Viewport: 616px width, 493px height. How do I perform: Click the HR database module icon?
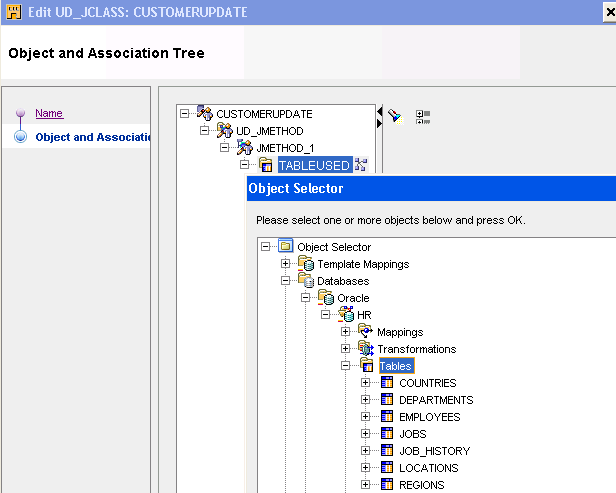pyautogui.click(x=346, y=315)
